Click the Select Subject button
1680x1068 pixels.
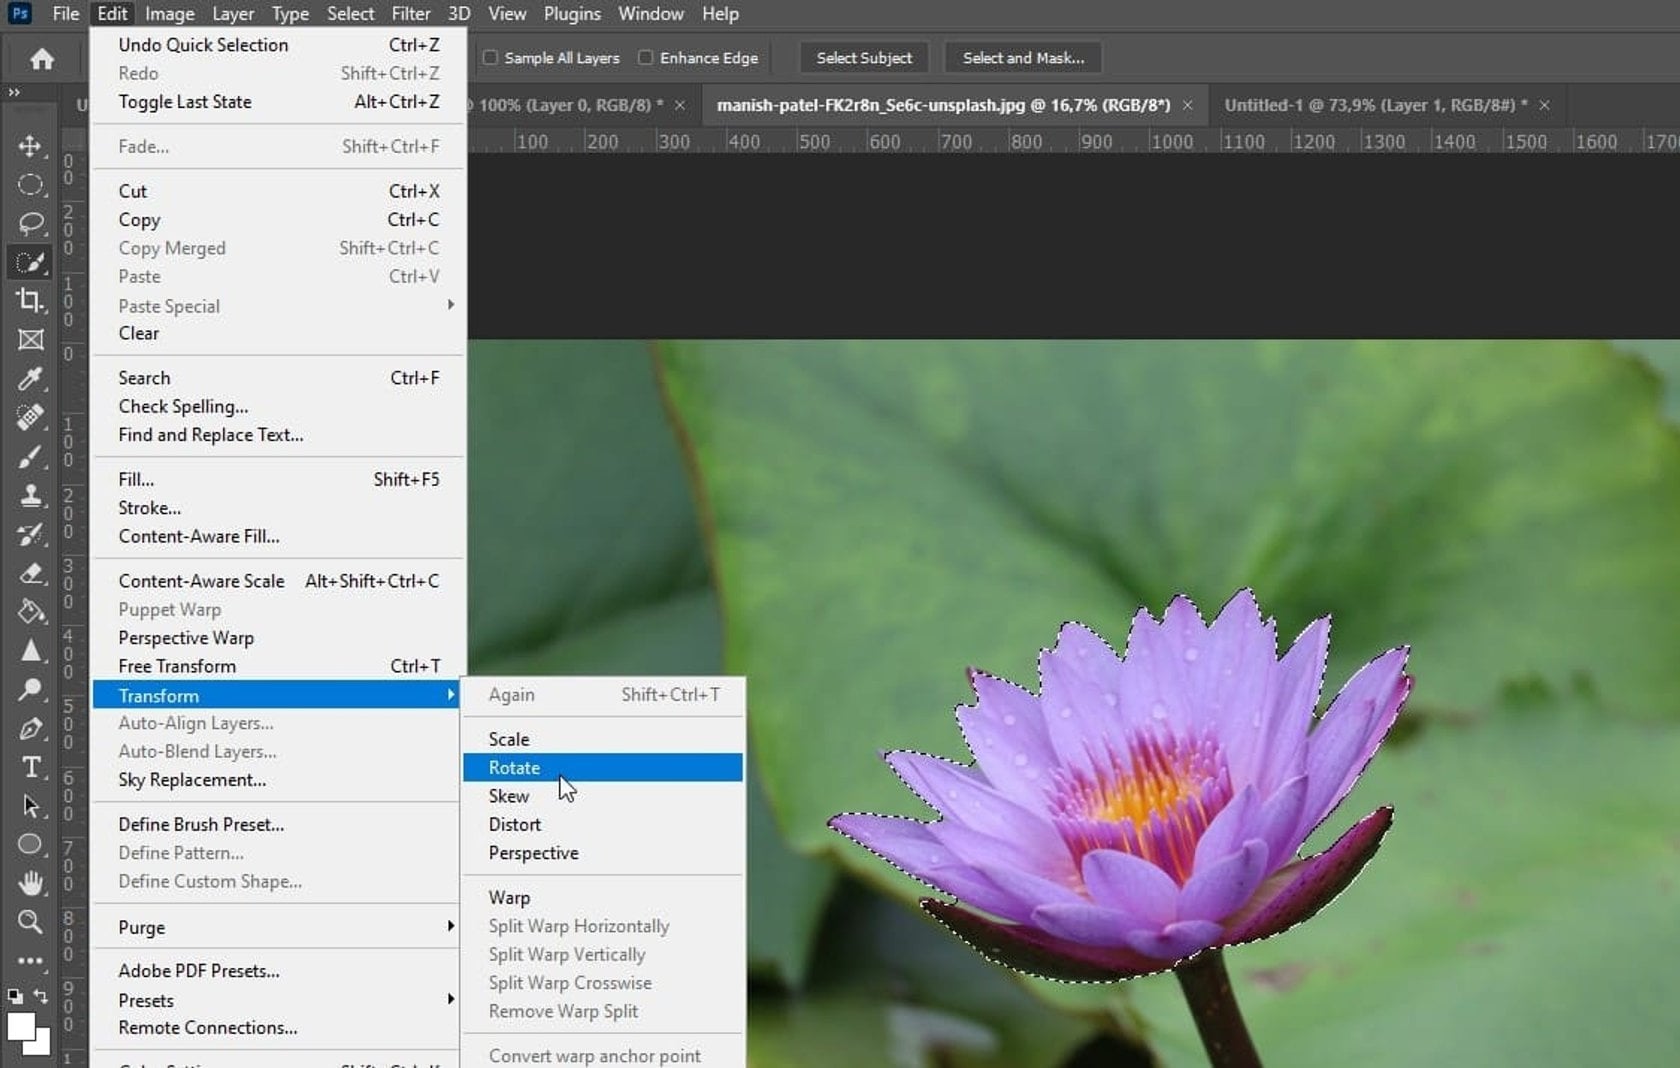pyautogui.click(x=863, y=57)
